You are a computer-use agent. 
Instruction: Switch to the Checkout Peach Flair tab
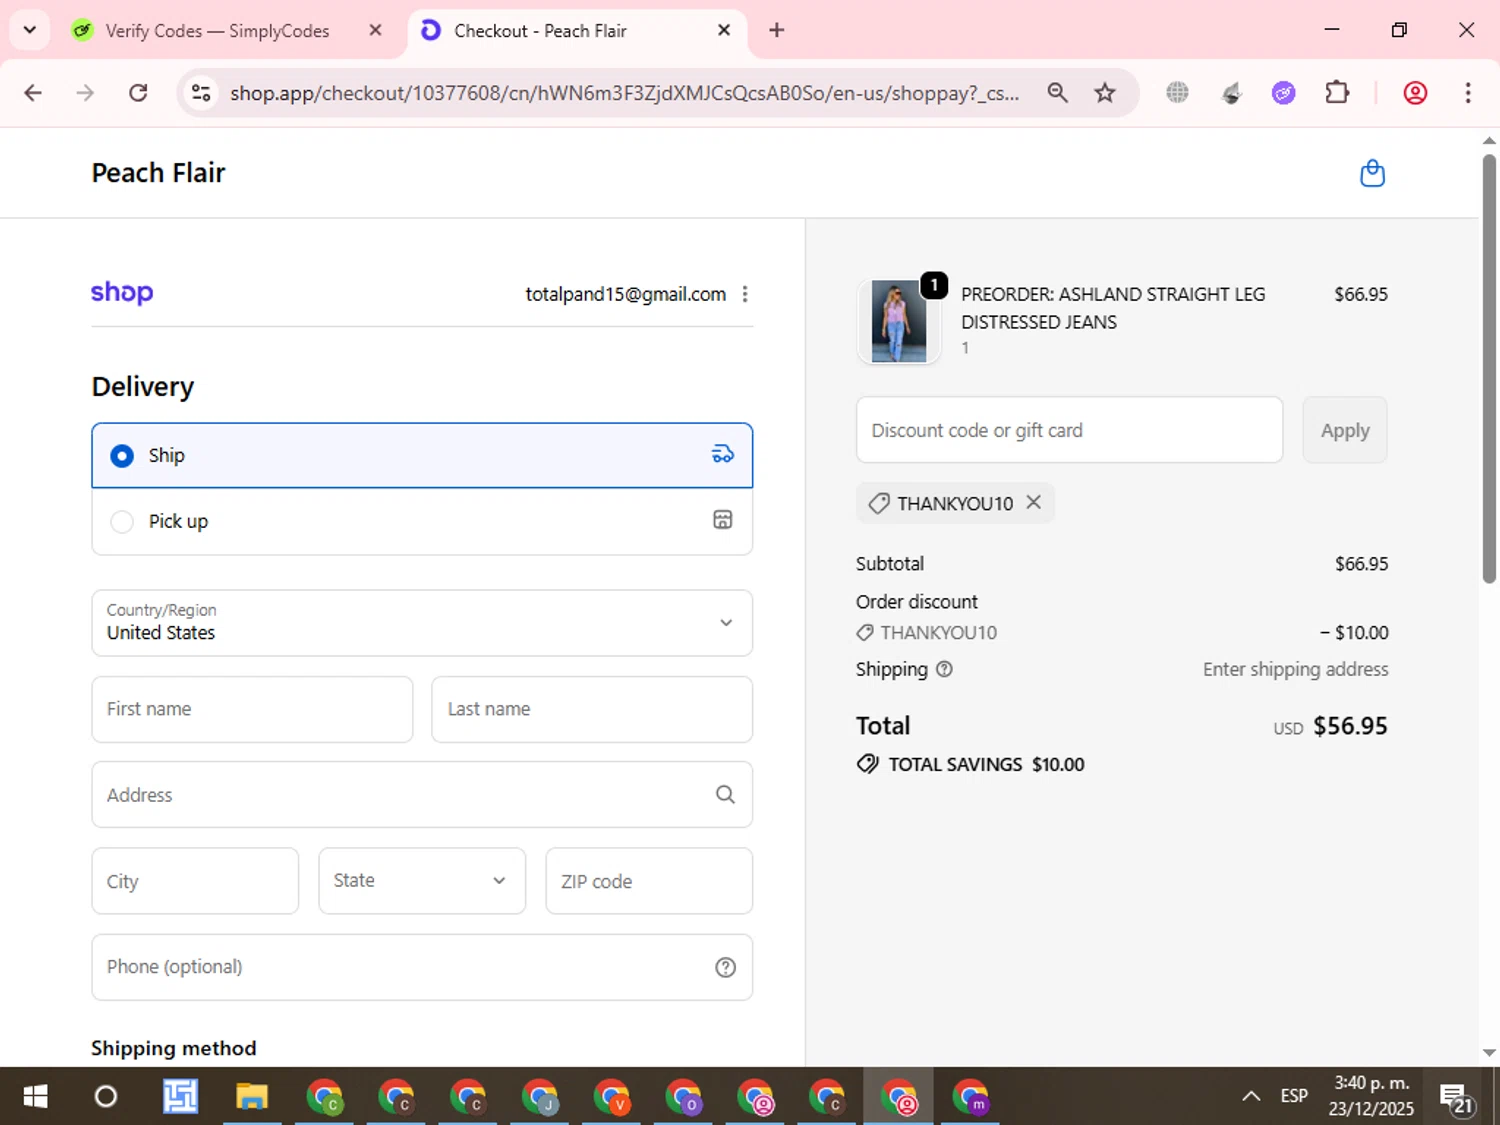[x=575, y=31]
